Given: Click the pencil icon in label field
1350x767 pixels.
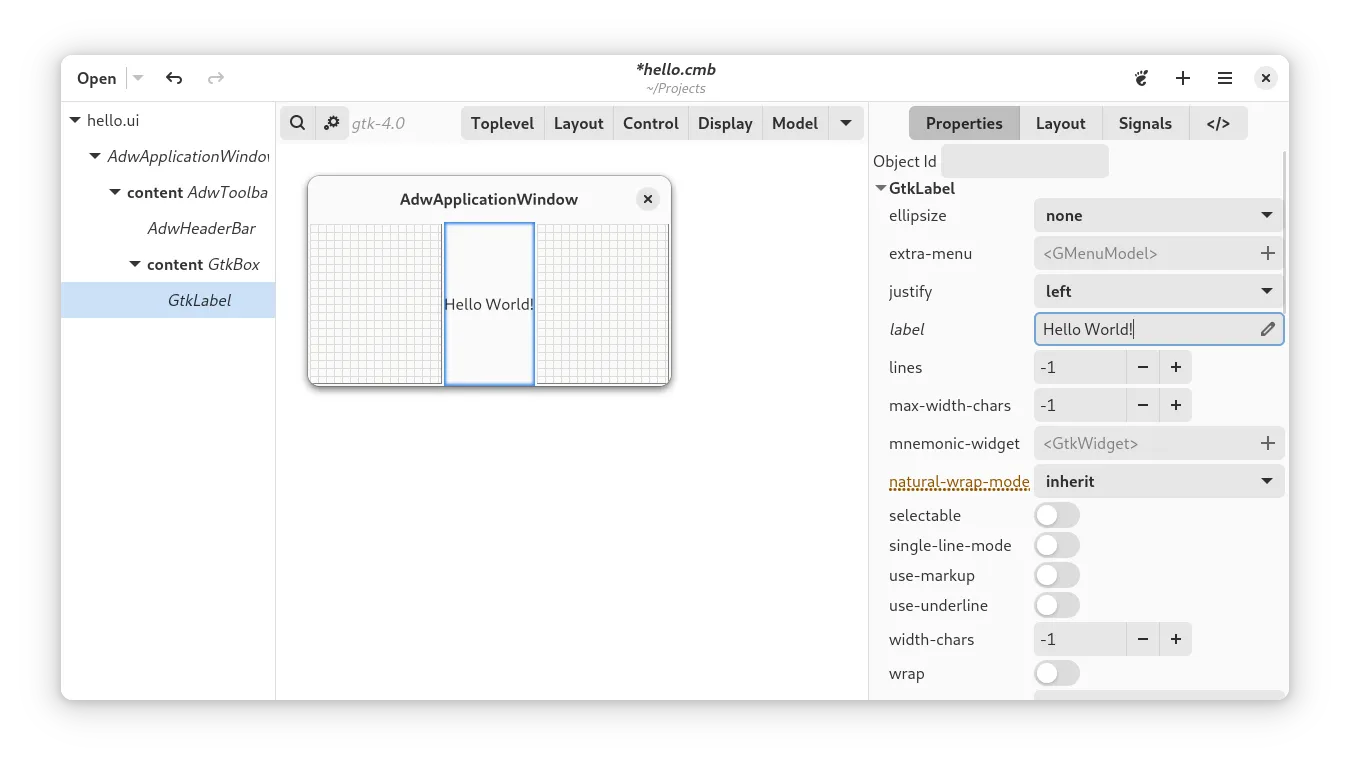Looking at the screenshot, I should (1267, 329).
